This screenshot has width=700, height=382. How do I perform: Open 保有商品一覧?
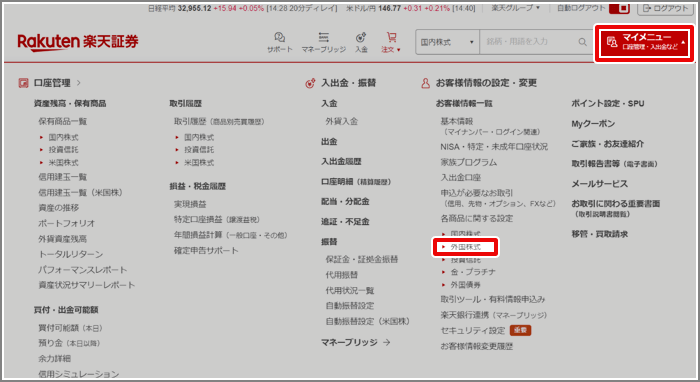62,121
